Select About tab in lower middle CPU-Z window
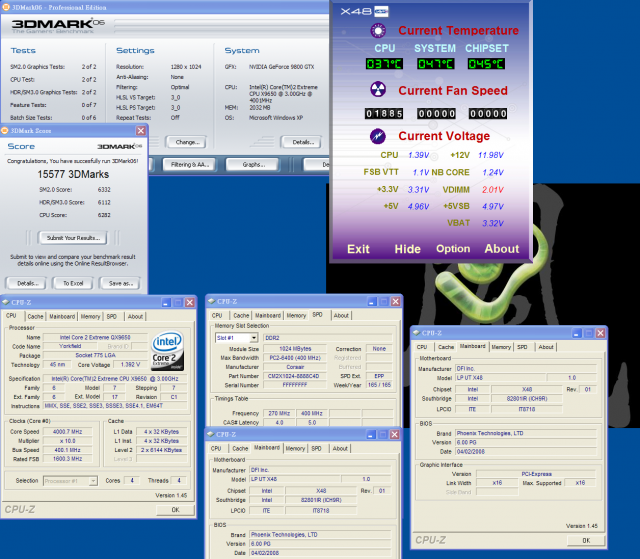 click(340, 448)
